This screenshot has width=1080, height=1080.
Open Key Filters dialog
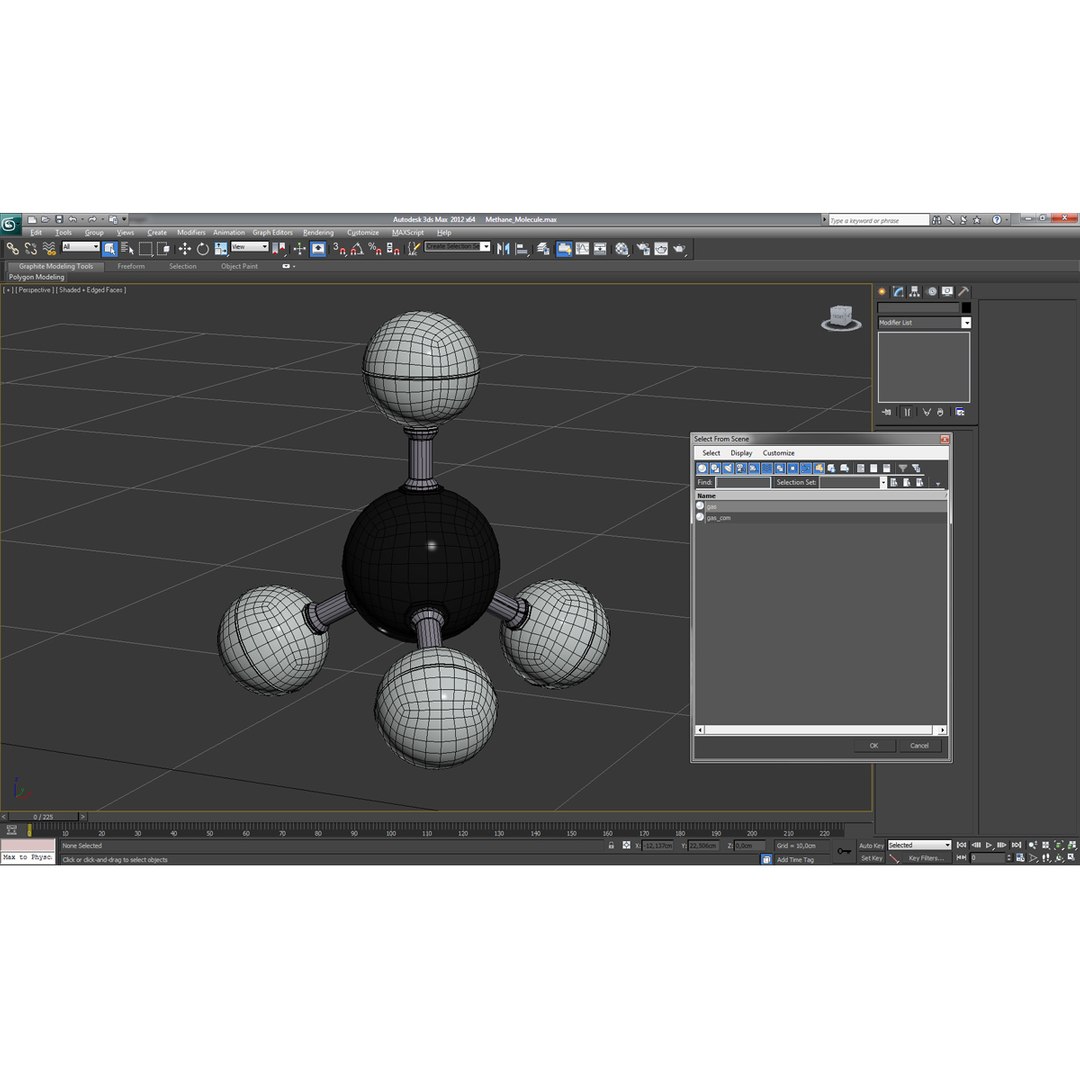(926, 858)
